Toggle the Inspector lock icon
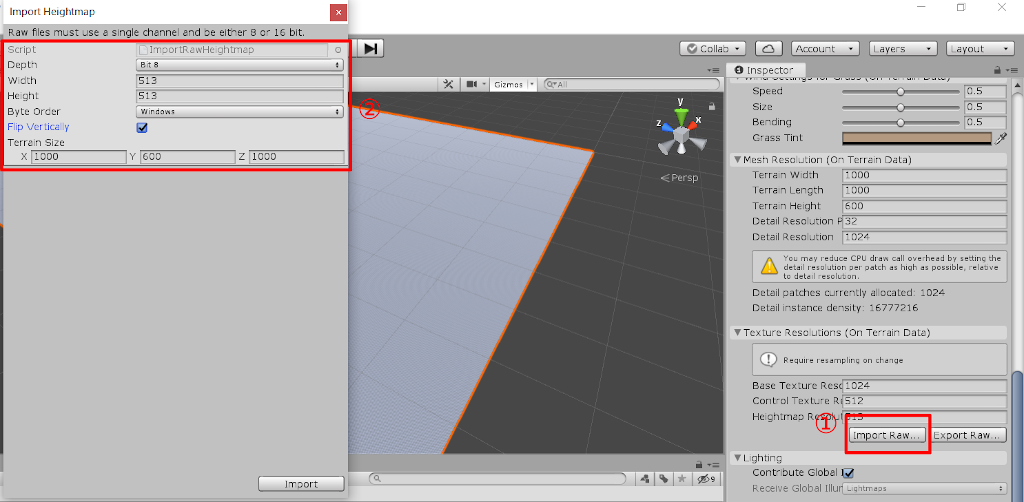The height and width of the screenshot is (502, 1024). point(997,70)
